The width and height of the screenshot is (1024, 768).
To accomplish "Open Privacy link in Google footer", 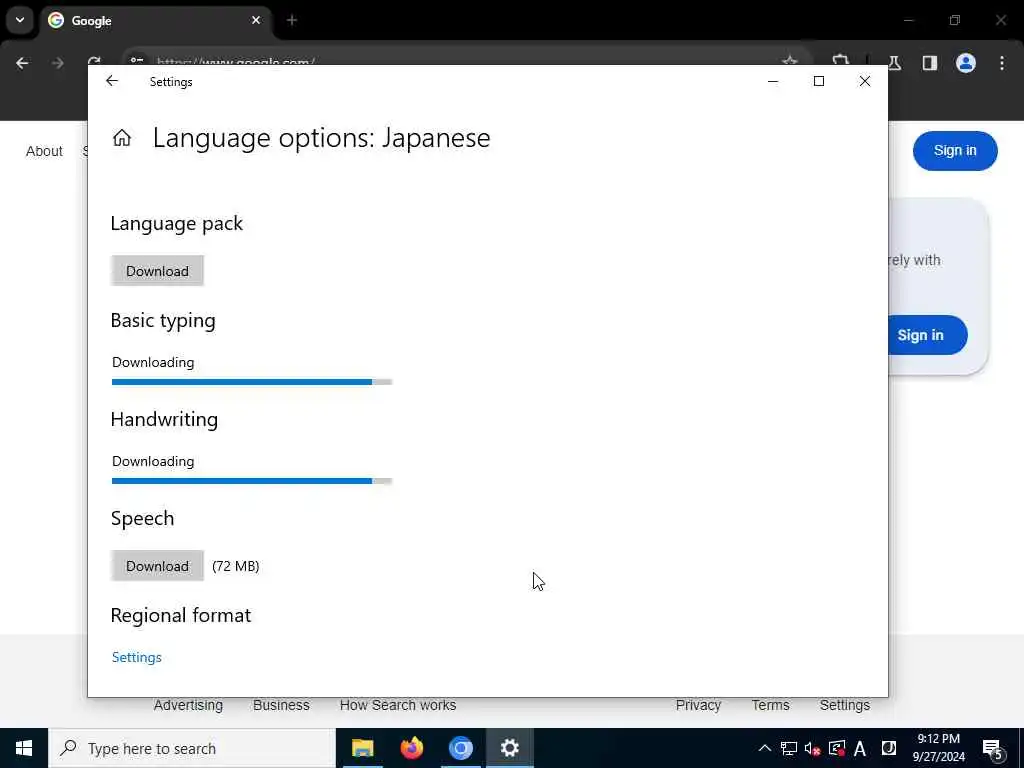I will pyautogui.click(x=698, y=705).
